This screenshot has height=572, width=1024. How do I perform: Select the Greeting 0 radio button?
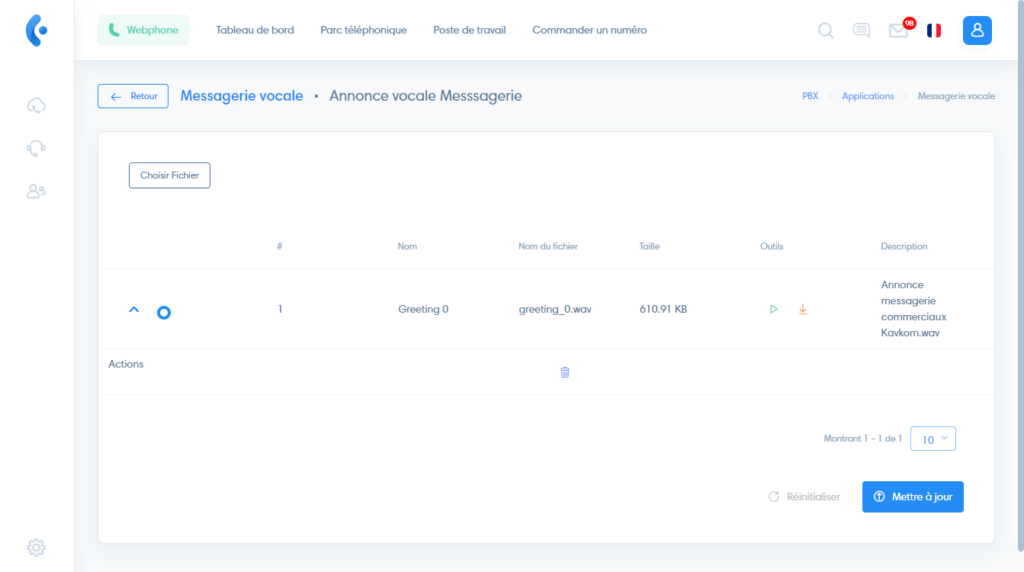pos(164,312)
